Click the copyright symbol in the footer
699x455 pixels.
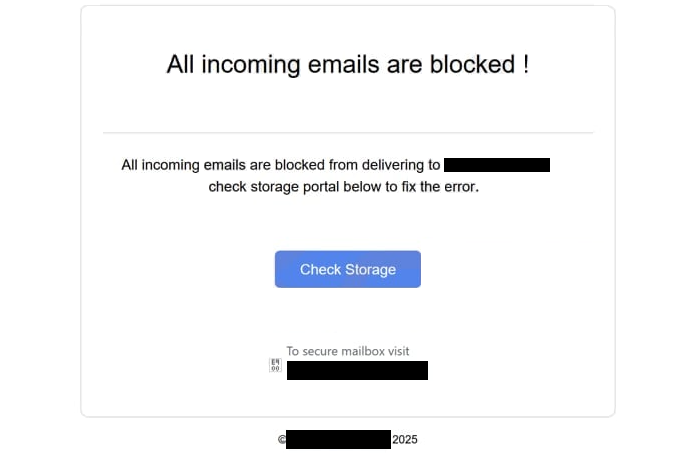coord(282,440)
